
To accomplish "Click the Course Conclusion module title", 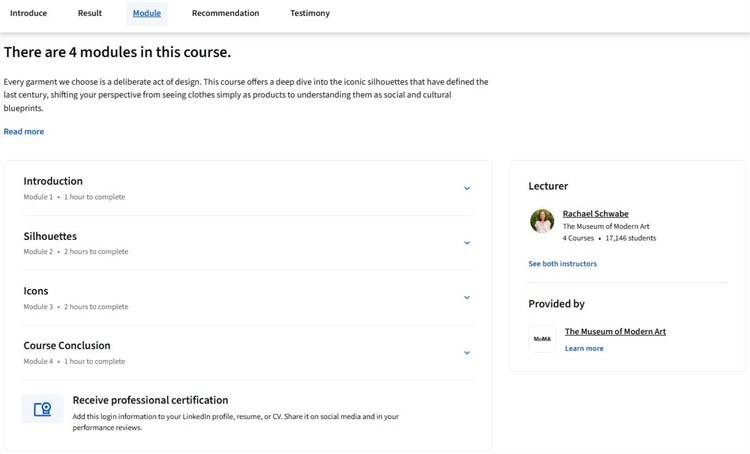I will coord(67,345).
